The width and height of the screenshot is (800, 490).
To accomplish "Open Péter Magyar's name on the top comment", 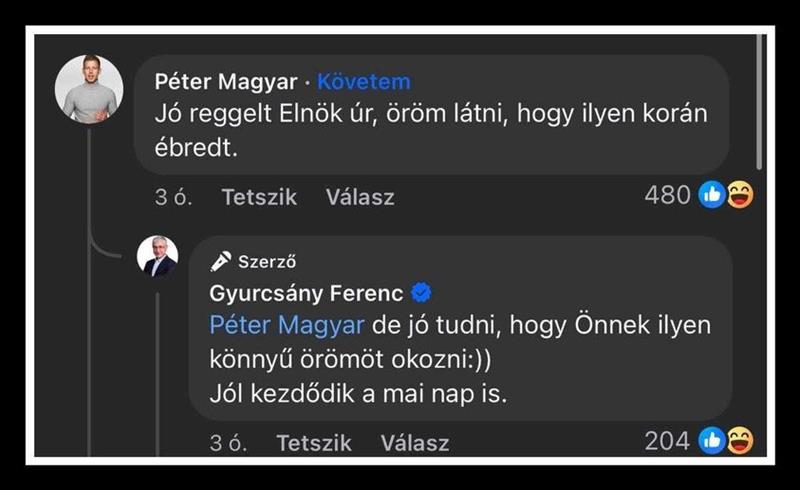I will coord(224,82).
